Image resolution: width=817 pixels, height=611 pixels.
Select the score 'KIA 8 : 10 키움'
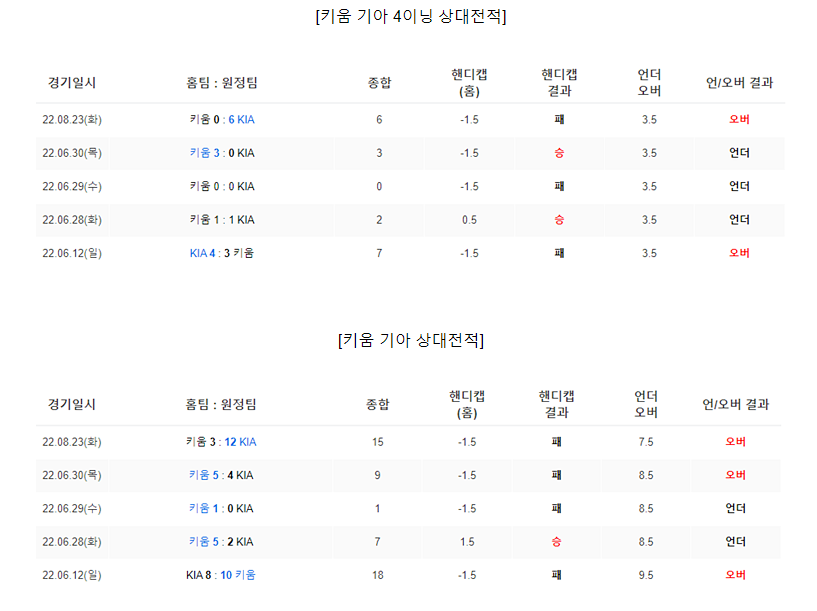[x=221, y=575]
